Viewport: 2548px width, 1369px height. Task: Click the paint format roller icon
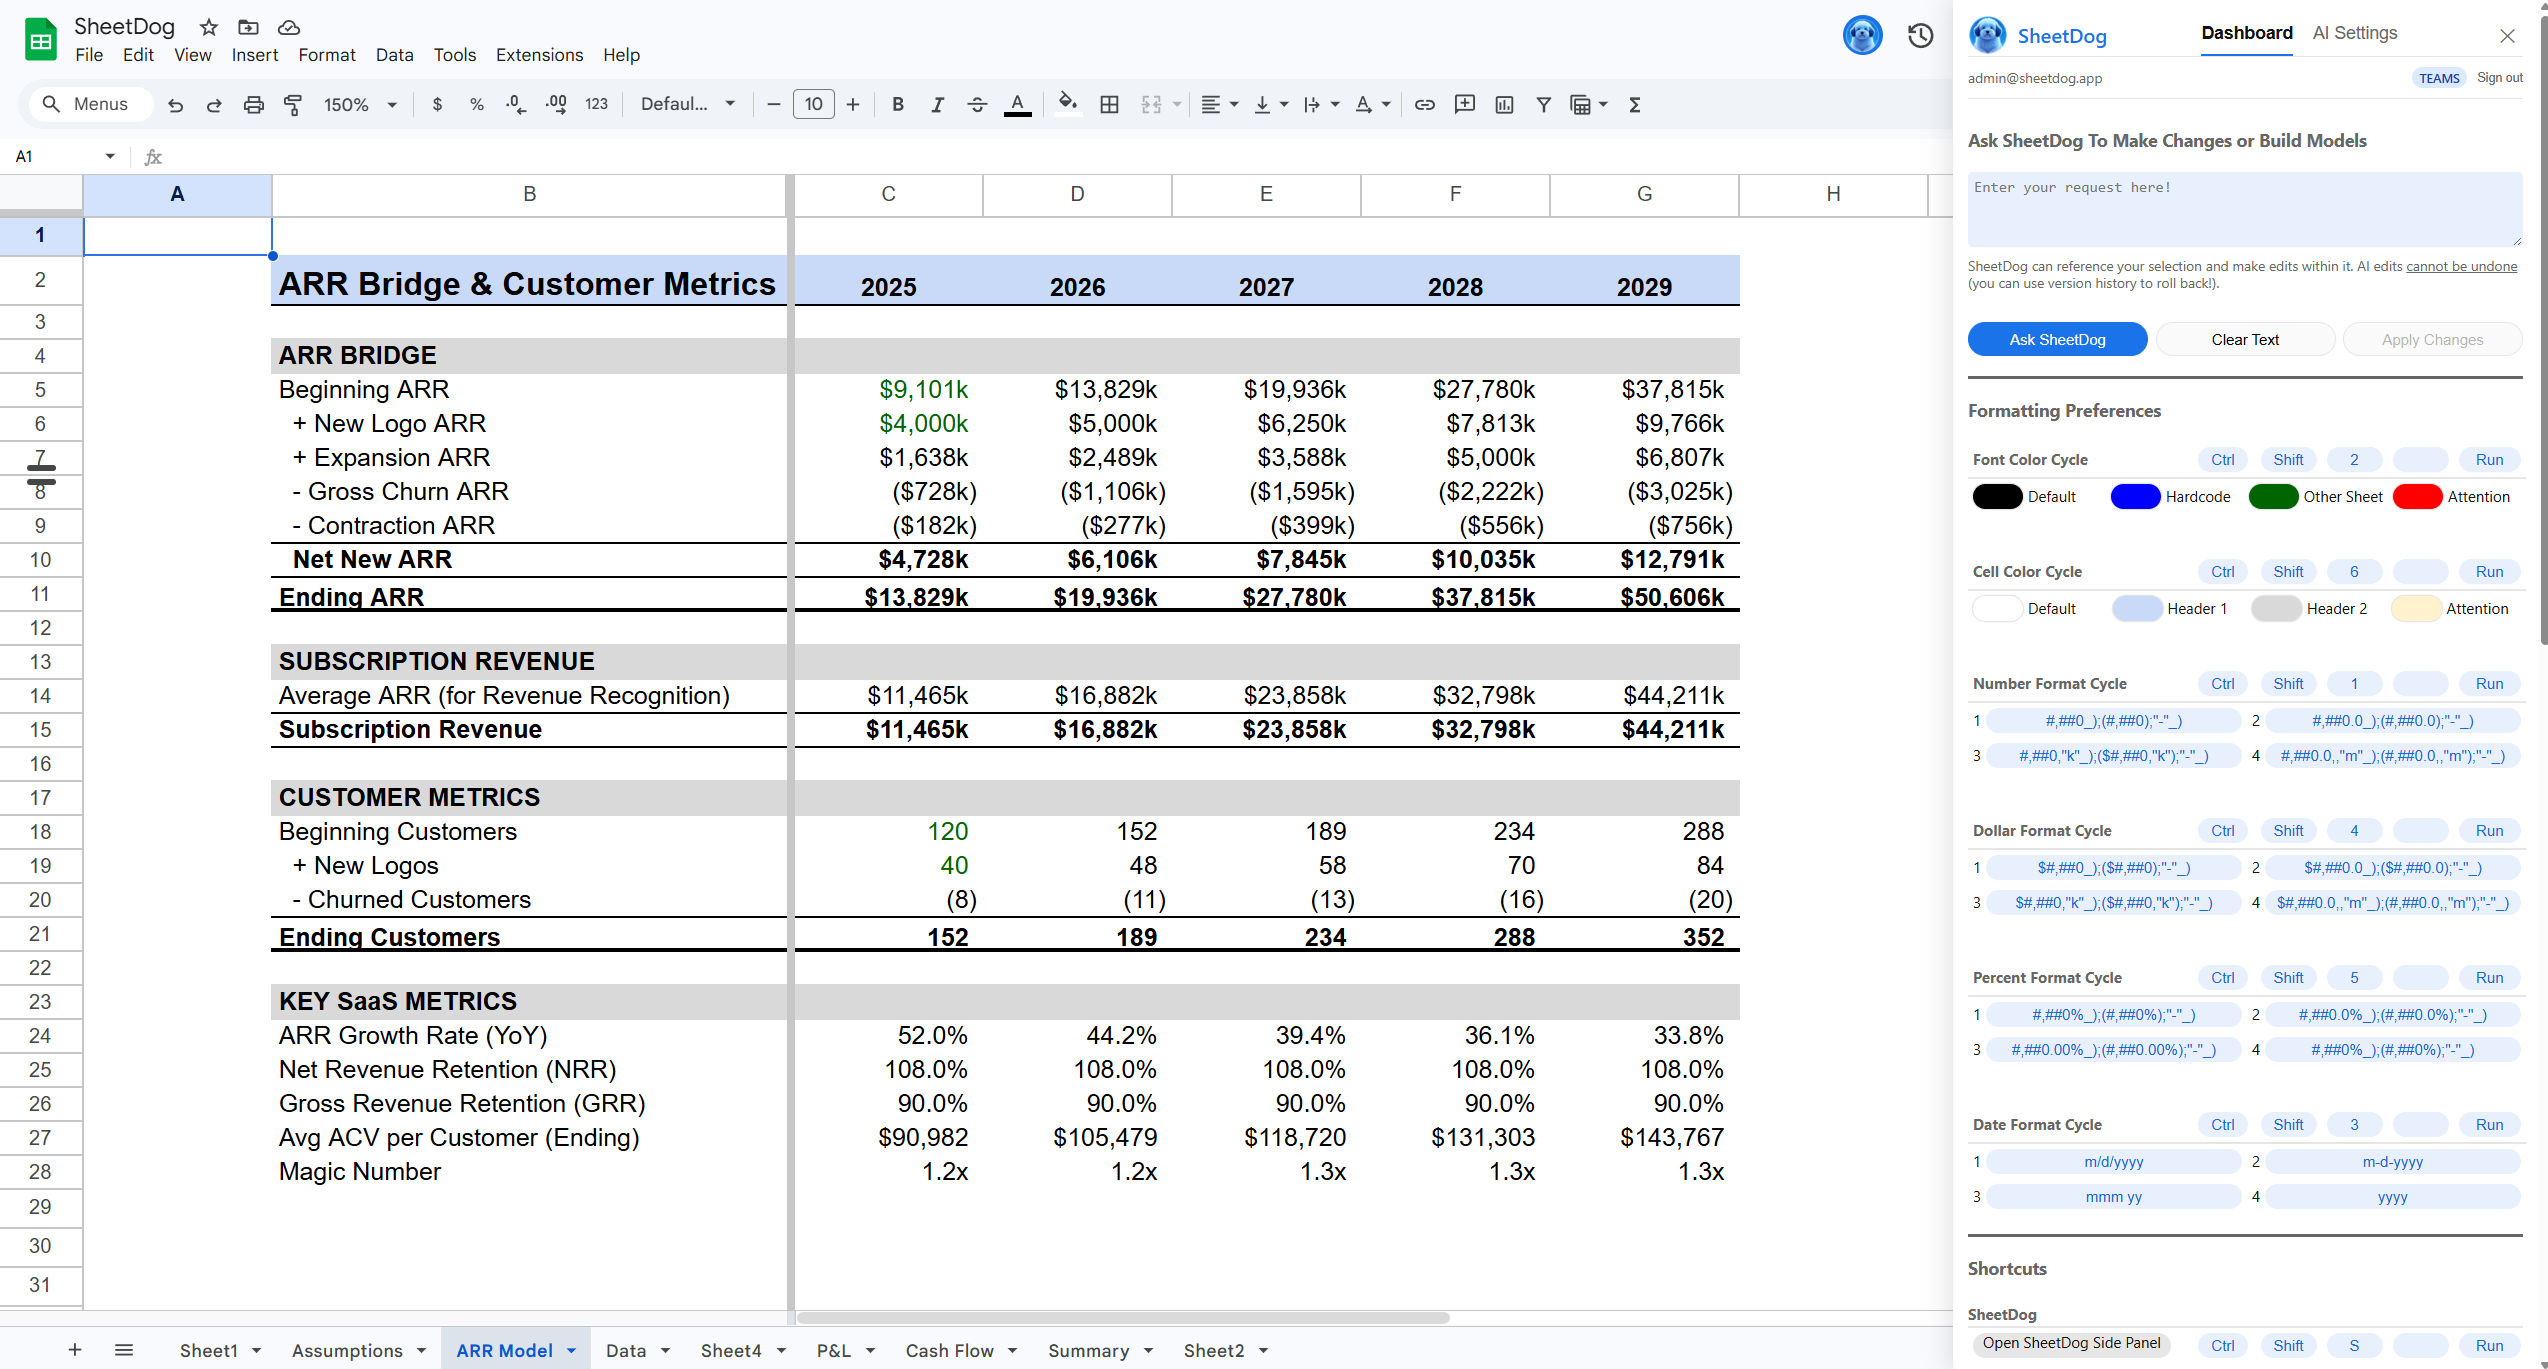point(293,104)
